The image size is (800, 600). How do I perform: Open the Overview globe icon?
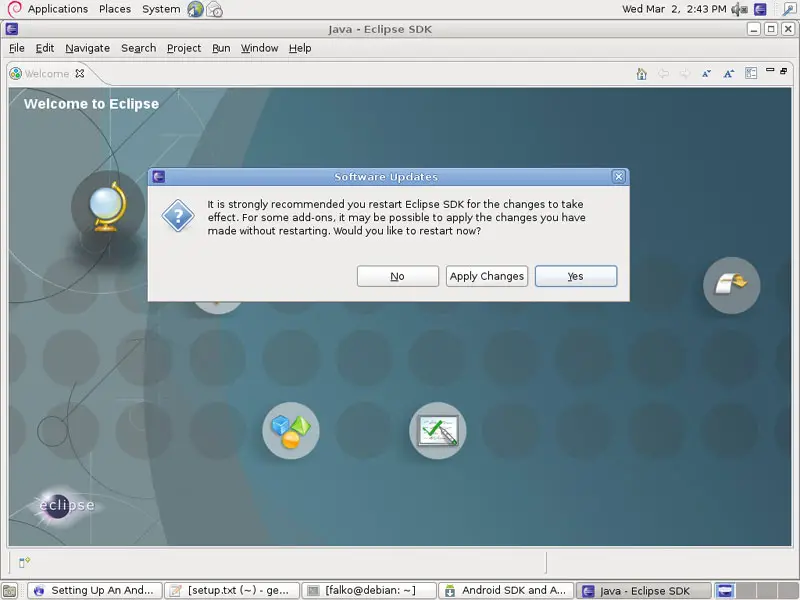coord(108,207)
